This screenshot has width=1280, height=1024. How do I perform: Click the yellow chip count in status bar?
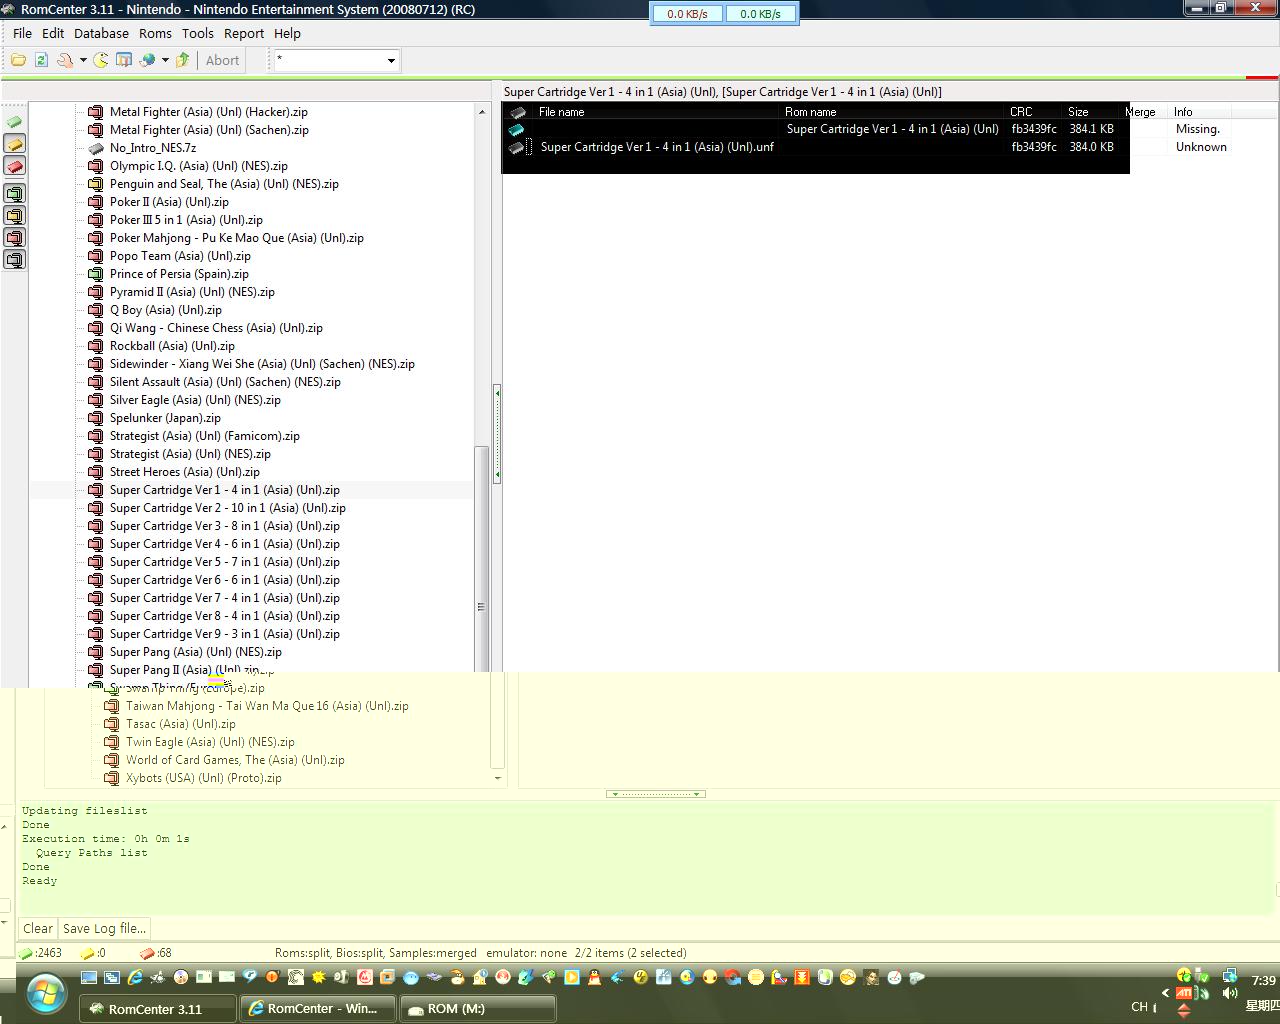click(94, 953)
